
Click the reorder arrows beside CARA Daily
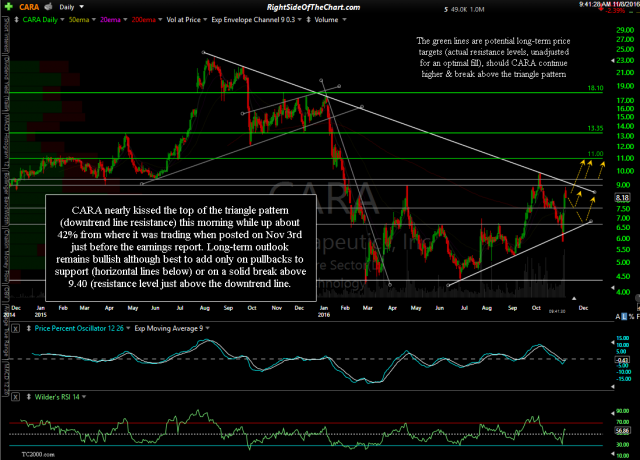click(16, 20)
